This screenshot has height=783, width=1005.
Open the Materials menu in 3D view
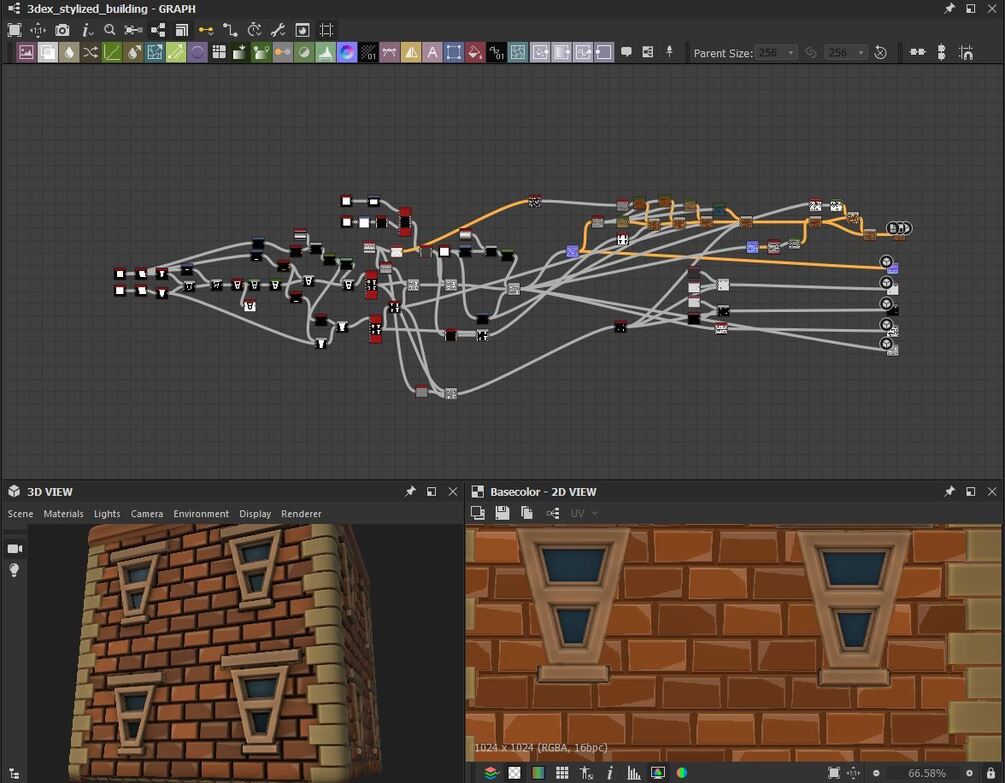click(63, 514)
